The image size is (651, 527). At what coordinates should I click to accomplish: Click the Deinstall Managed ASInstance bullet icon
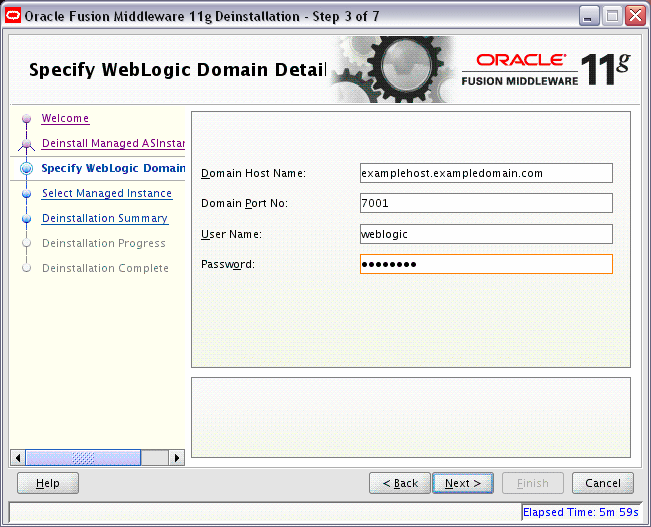(x=27, y=144)
